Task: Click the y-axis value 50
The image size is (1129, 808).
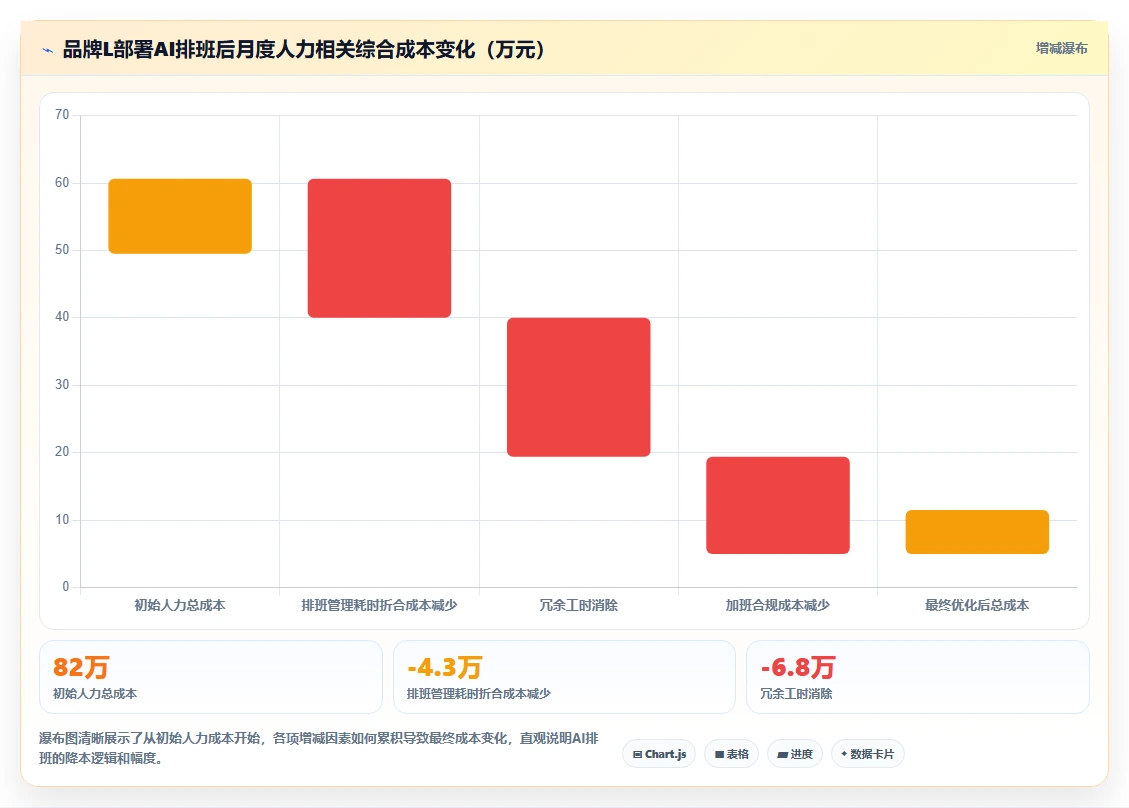Action: pyautogui.click(x=62, y=249)
